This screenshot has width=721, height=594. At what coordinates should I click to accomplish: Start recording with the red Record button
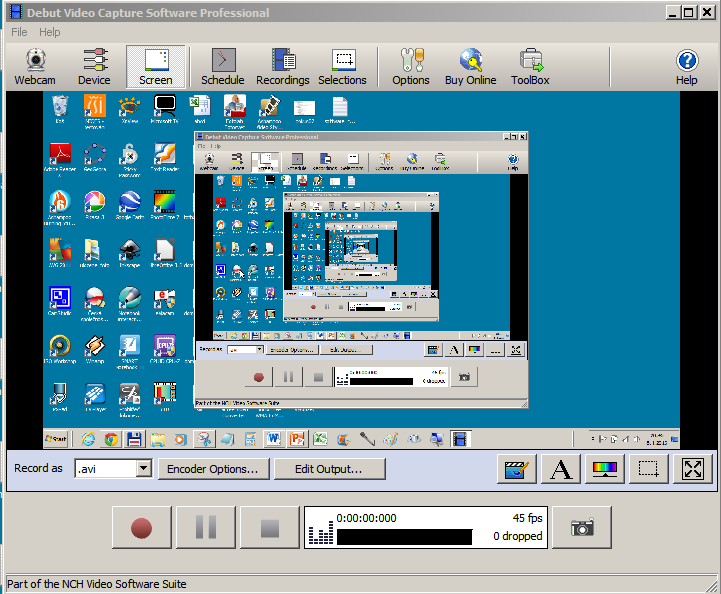[142, 527]
